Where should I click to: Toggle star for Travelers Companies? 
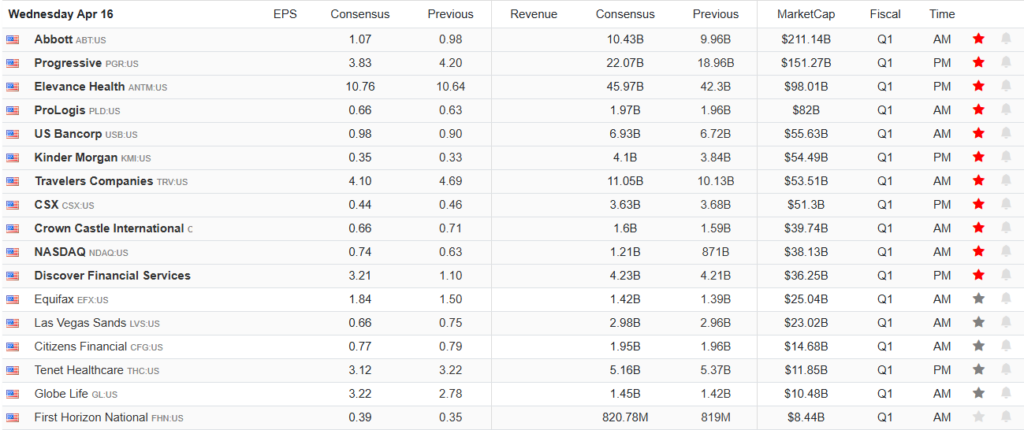(x=978, y=181)
